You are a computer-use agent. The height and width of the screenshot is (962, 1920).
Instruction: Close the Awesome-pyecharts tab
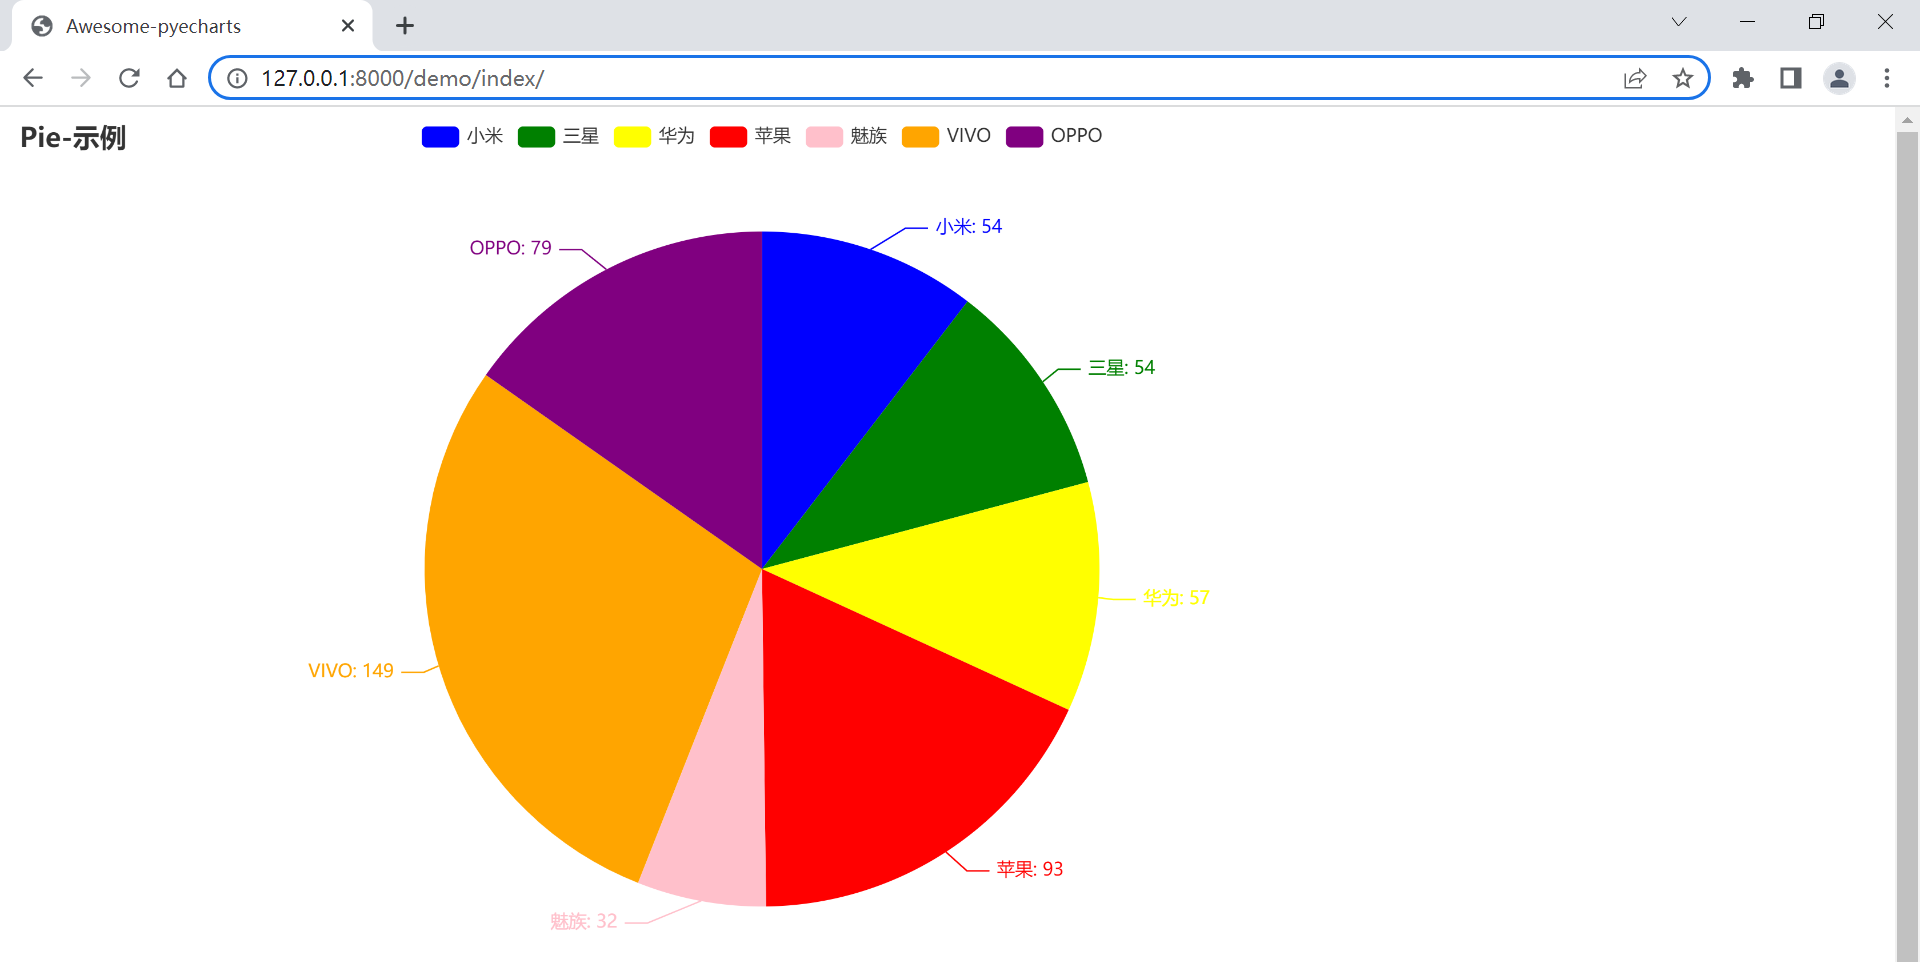tap(348, 26)
